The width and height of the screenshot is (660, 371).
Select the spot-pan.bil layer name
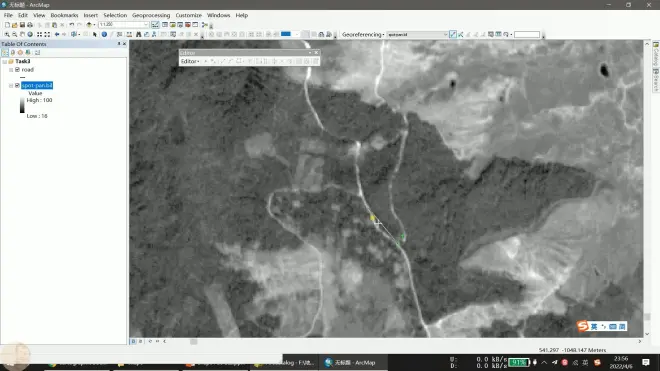[37, 85]
